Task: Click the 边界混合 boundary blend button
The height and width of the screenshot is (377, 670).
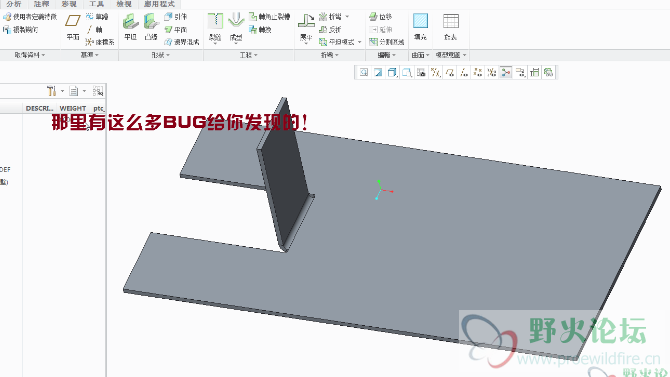Action: pyautogui.click(x=182, y=42)
